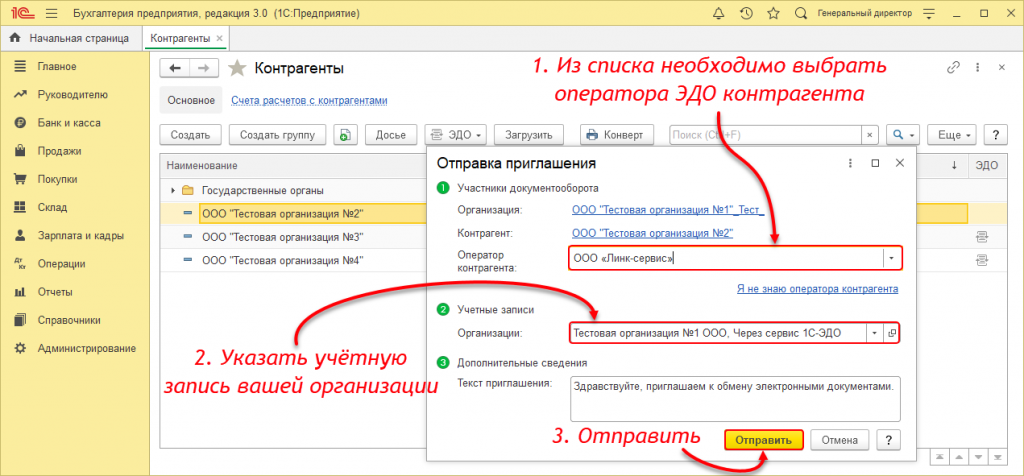This screenshot has height=476, width=1024.
Task: Open Покупки section
Action: [57, 179]
